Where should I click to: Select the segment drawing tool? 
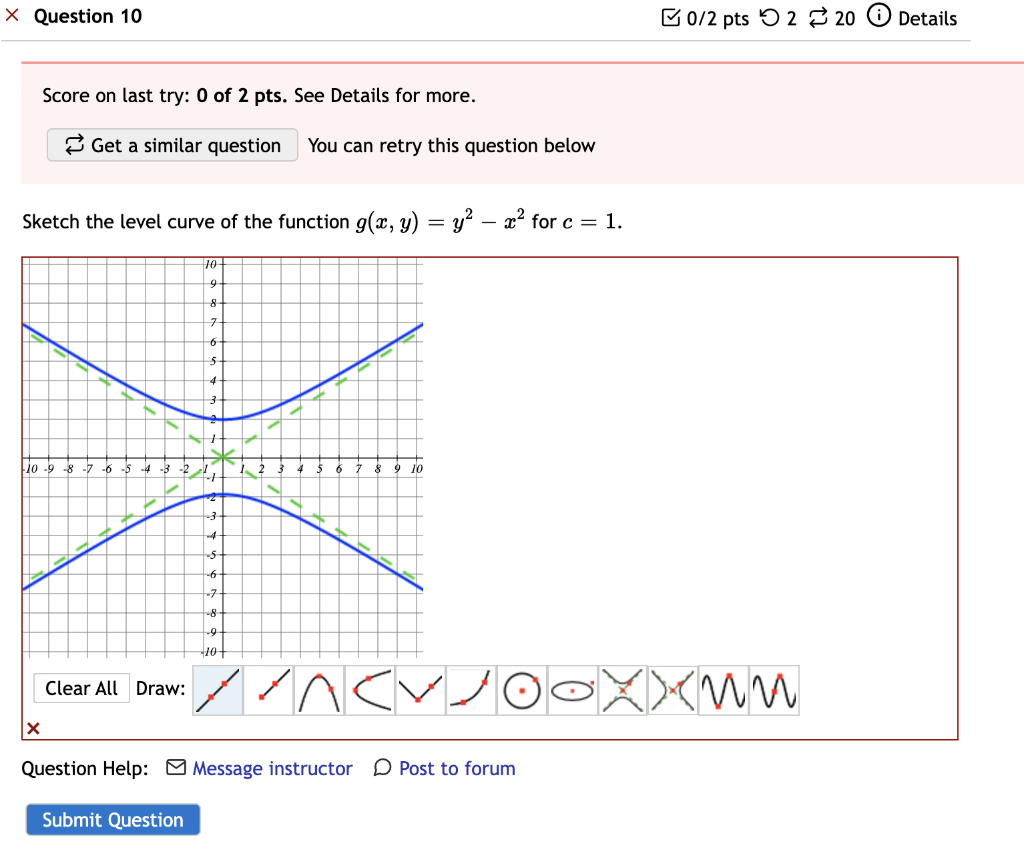pyautogui.click(x=268, y=690)
